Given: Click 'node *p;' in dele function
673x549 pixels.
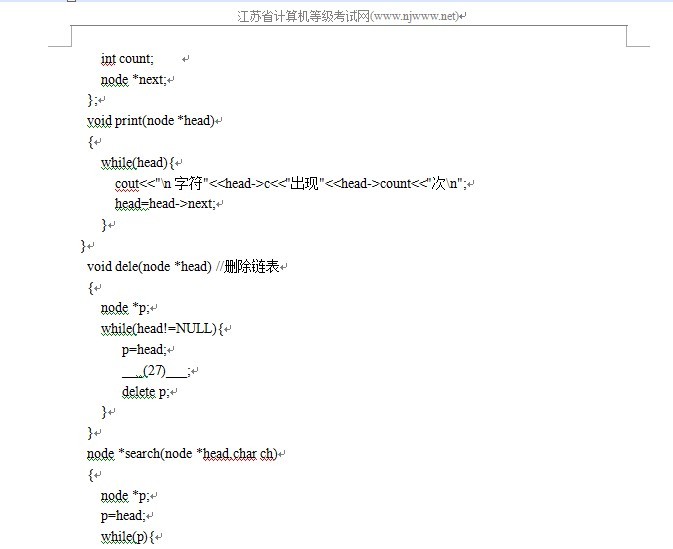Looking at the screenshot, I should 125,308.
